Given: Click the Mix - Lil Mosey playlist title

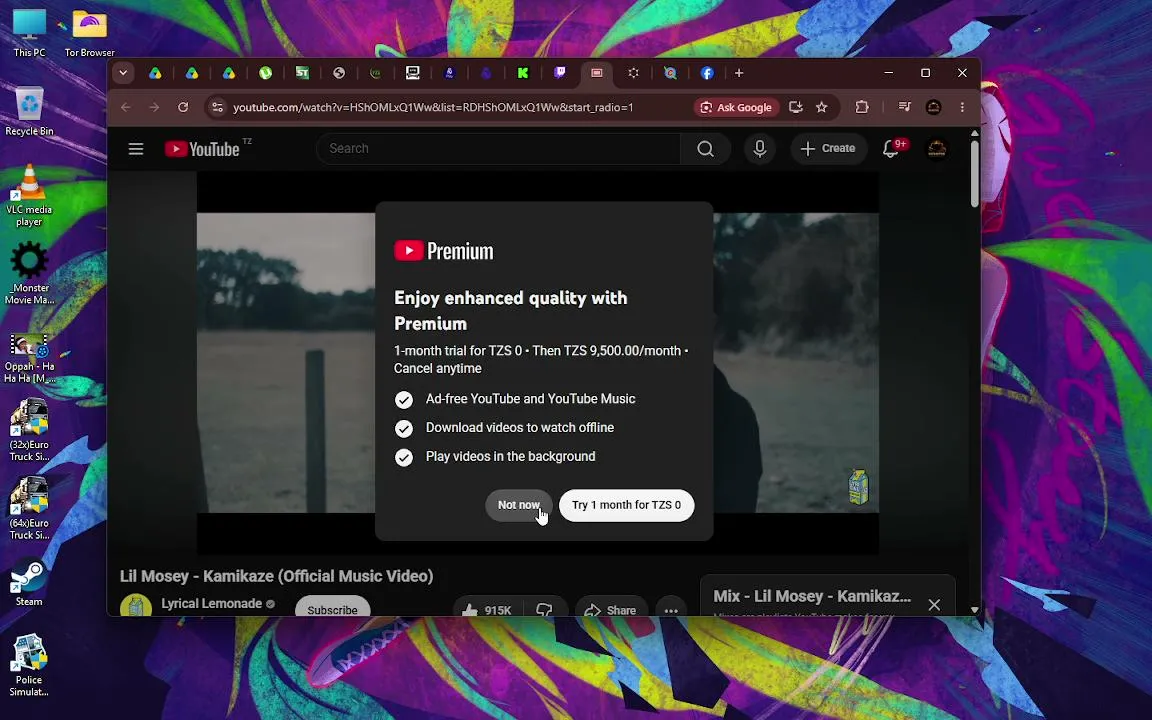Looking at the screenshot, I should pyautogui.click(x=812, y=597).
